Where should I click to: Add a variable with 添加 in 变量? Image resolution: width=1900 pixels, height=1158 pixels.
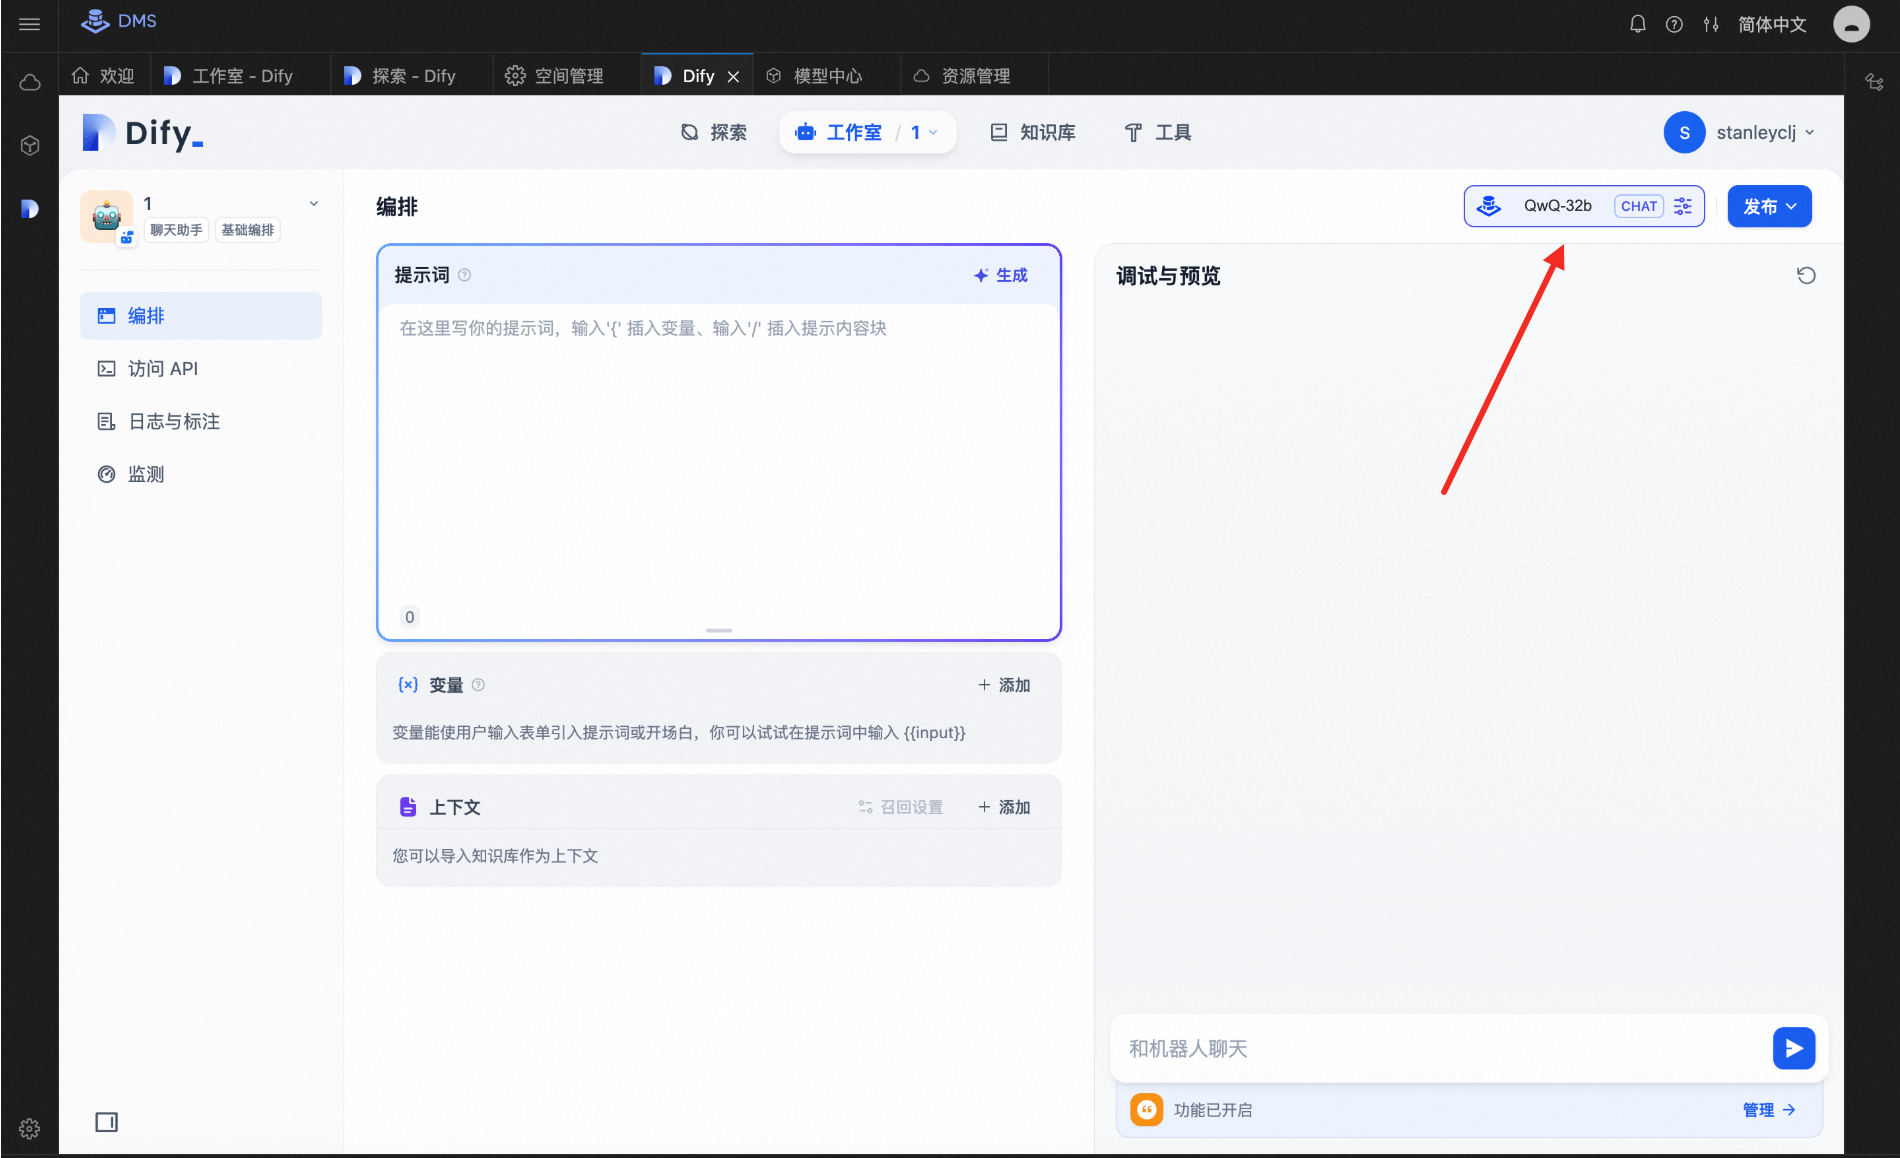(1004, 685)
